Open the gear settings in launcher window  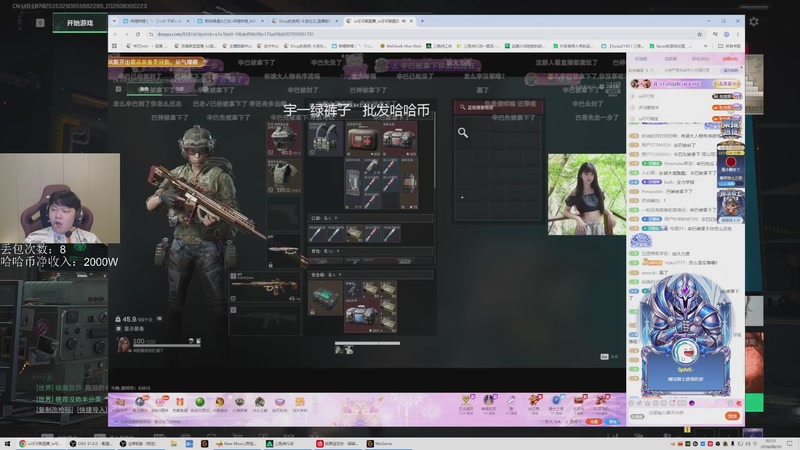(754, 21)
